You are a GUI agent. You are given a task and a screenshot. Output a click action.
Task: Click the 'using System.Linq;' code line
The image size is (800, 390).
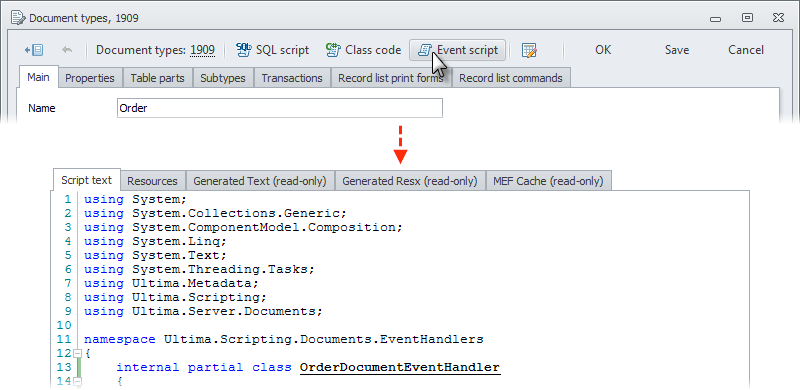(x=155, y=241)
